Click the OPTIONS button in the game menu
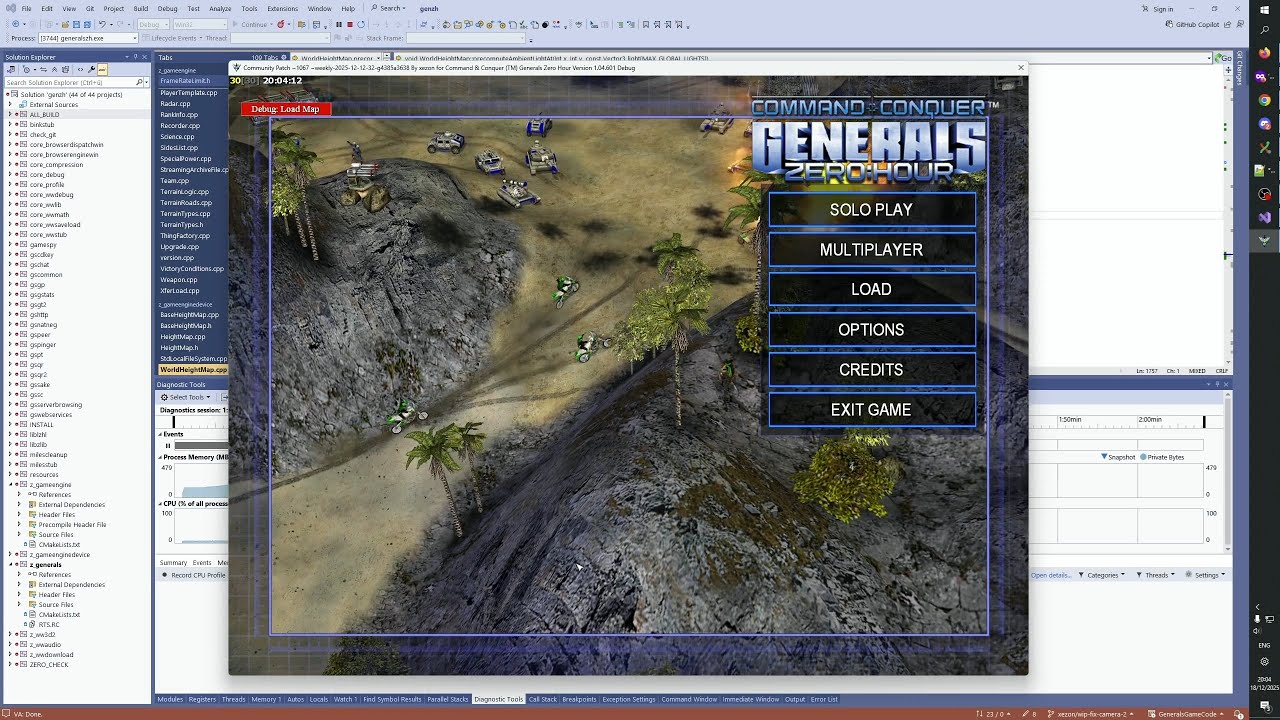 coord(871,330)
